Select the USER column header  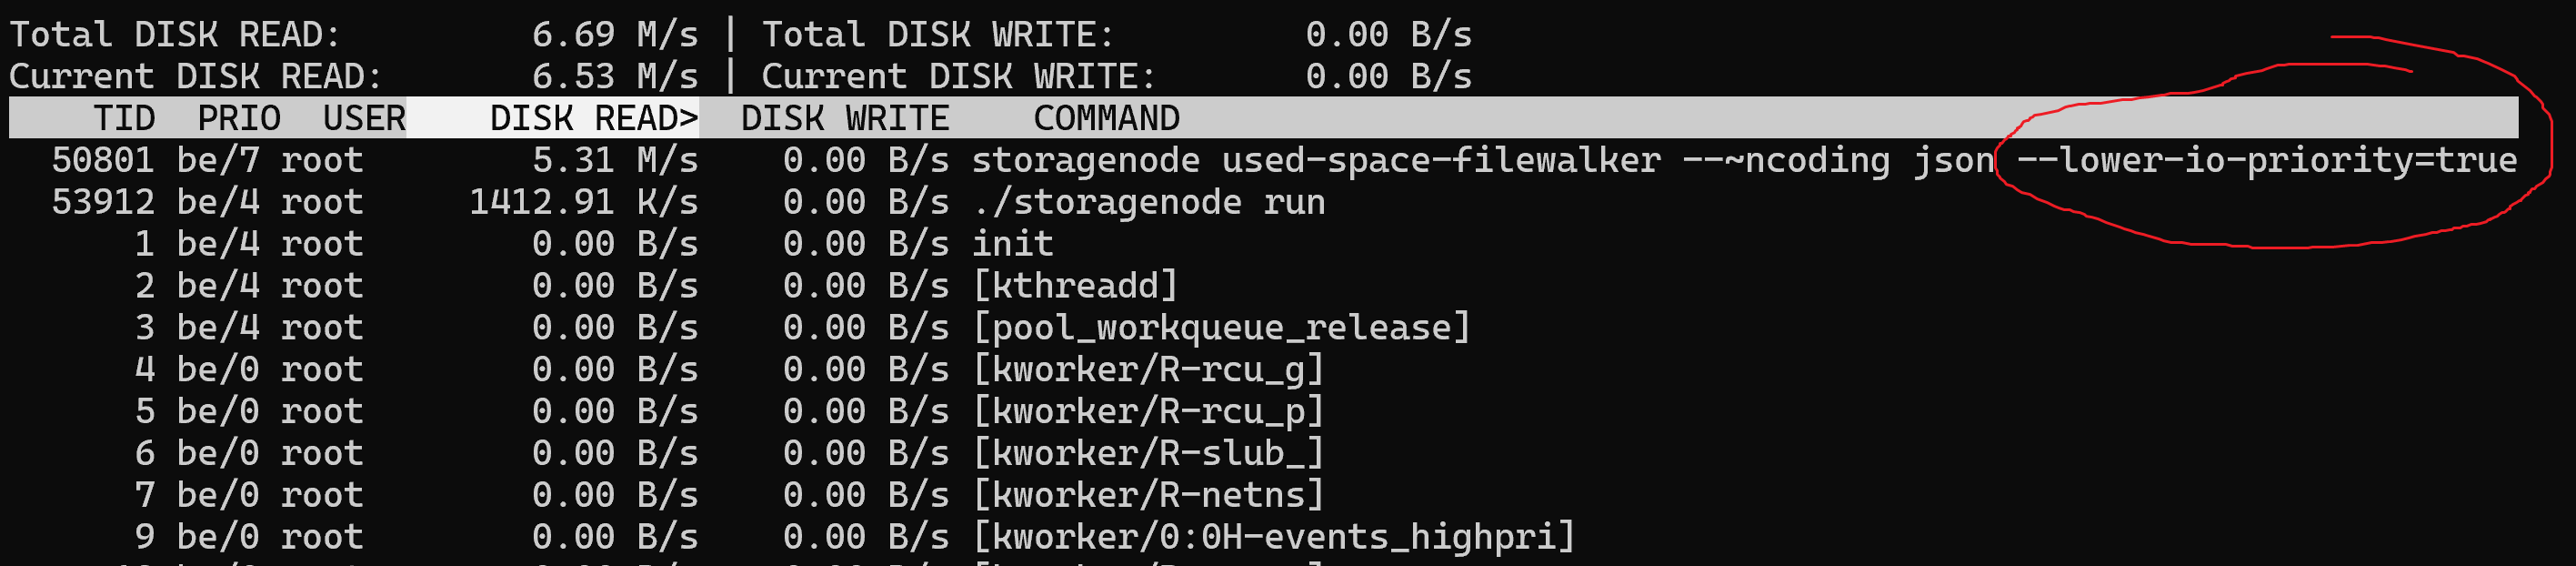[x=364, y=118]
